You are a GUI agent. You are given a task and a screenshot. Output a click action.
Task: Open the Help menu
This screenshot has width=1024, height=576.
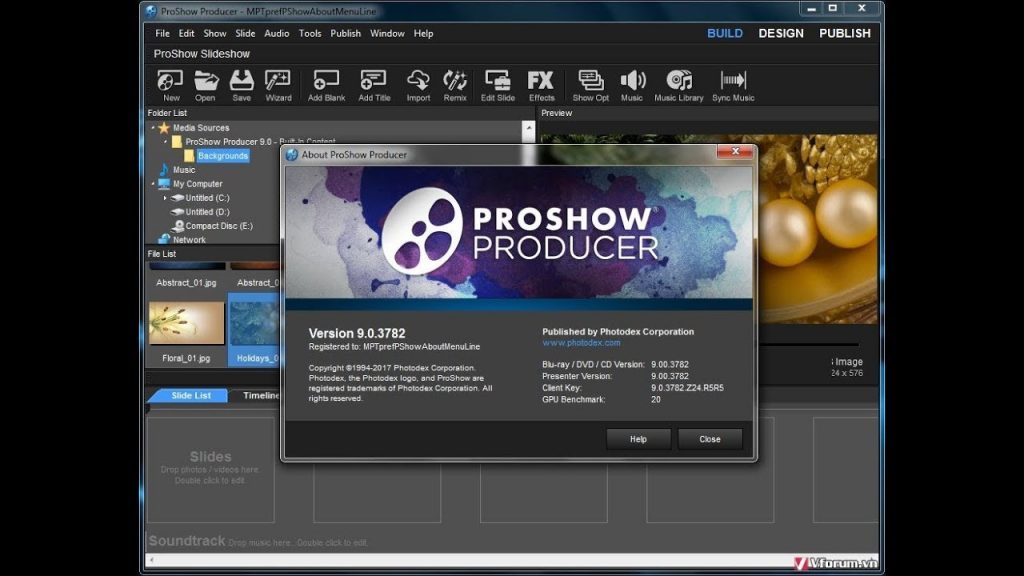tap(423, 33)
